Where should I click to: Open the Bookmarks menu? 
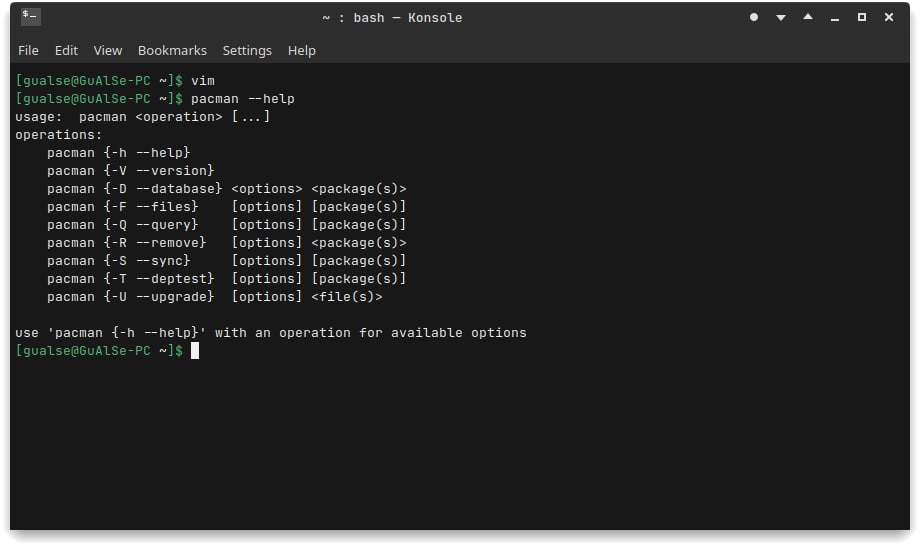(172, 50)
